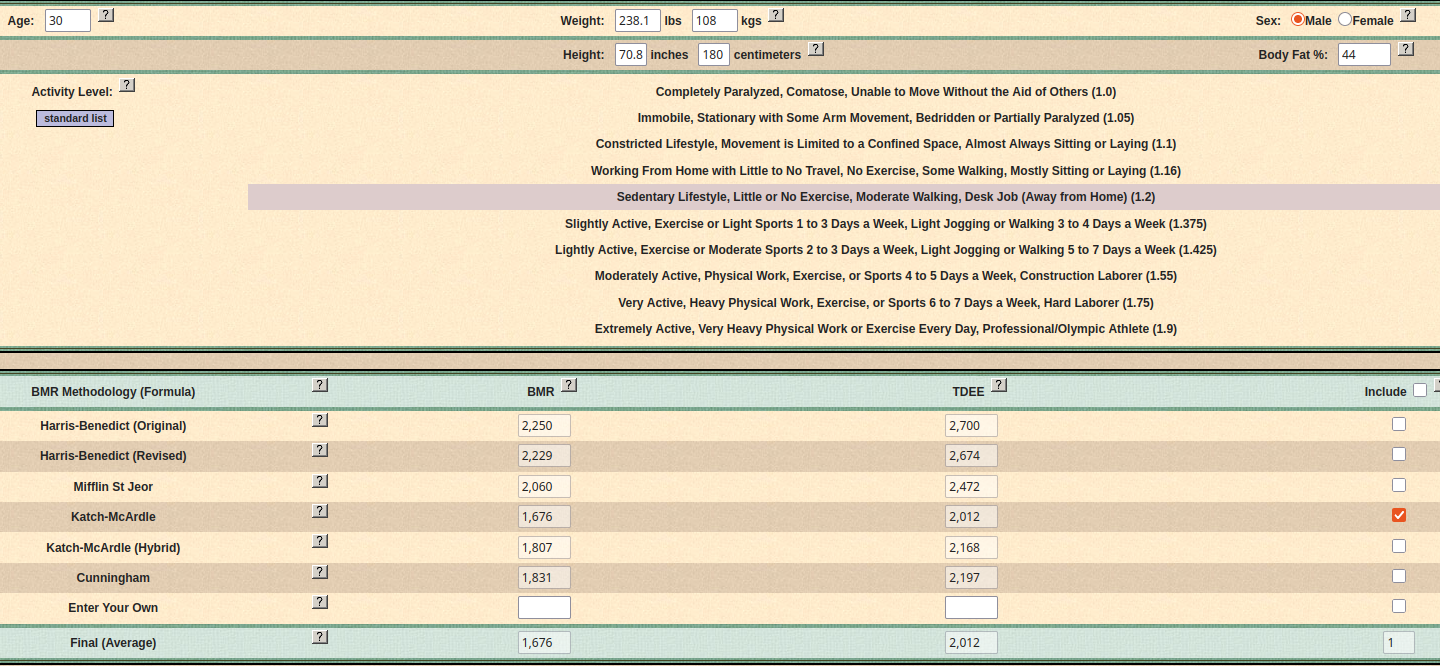Check the Mifflin St Jeor include box
Viewport: 1440px width, 666px height.
[x=1399, y=485]
